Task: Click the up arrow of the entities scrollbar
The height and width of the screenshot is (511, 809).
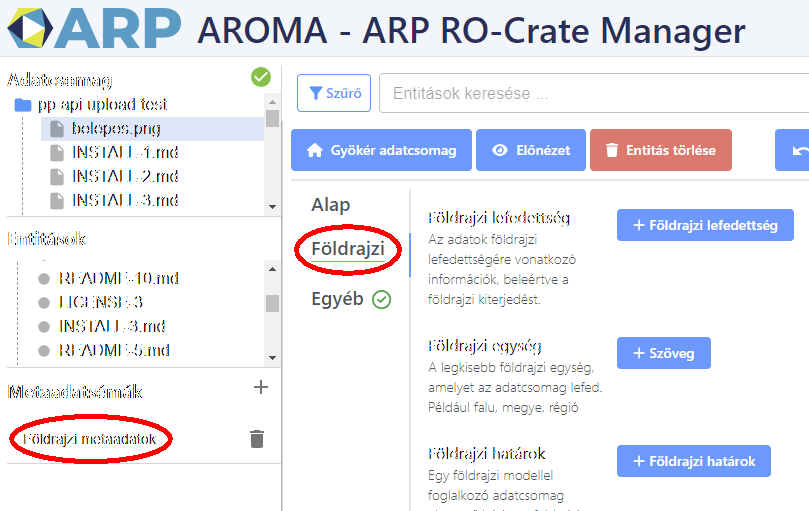Action: [272, 269]
